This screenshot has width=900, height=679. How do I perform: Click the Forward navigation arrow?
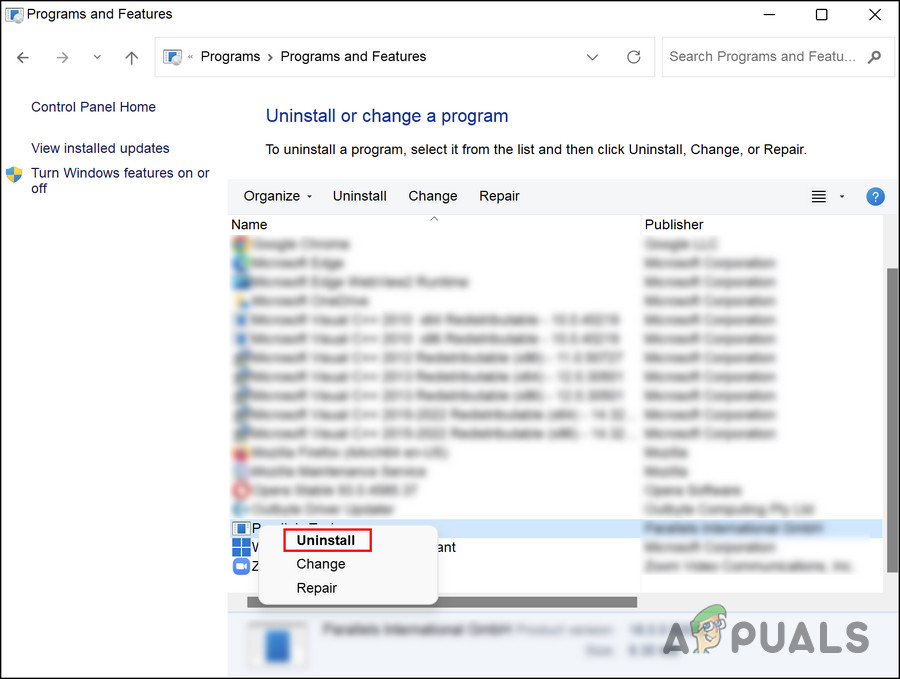point(62,57)
